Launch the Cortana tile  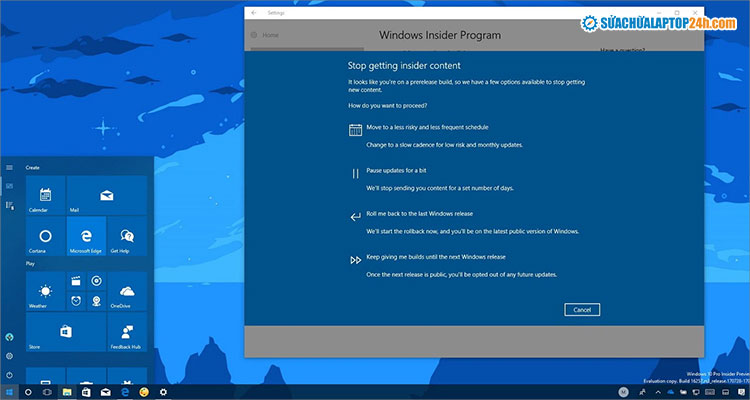[45, 236]
